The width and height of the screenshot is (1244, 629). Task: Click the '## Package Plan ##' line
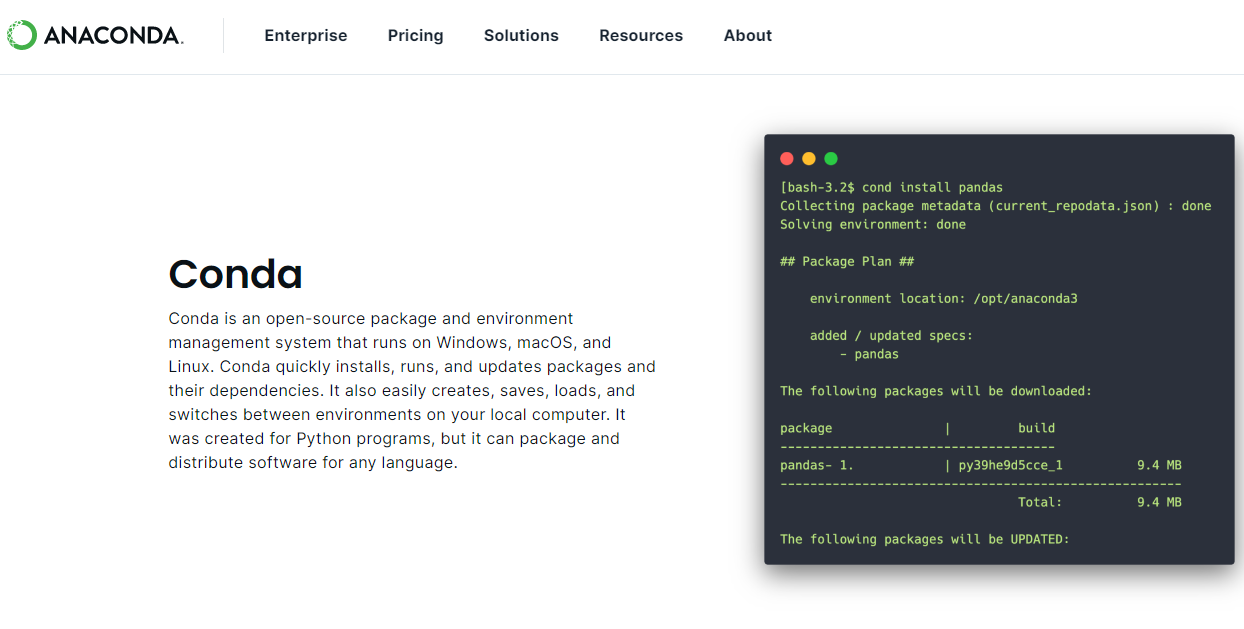(847, 261)
